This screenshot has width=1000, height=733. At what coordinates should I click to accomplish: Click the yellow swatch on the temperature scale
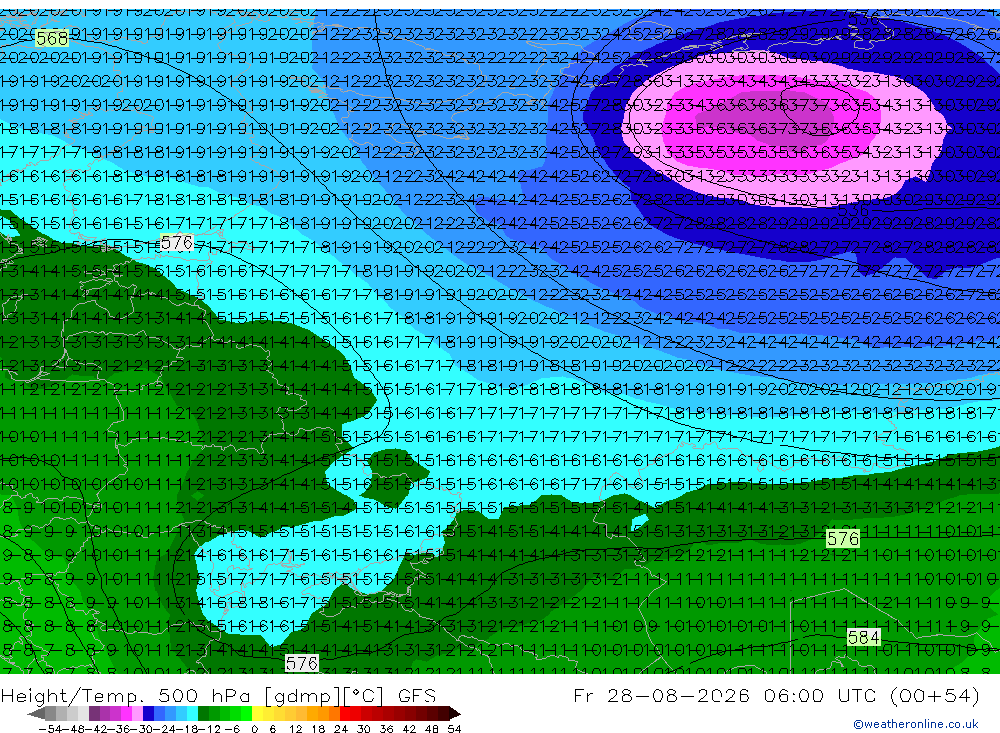(x=257, y=713)
